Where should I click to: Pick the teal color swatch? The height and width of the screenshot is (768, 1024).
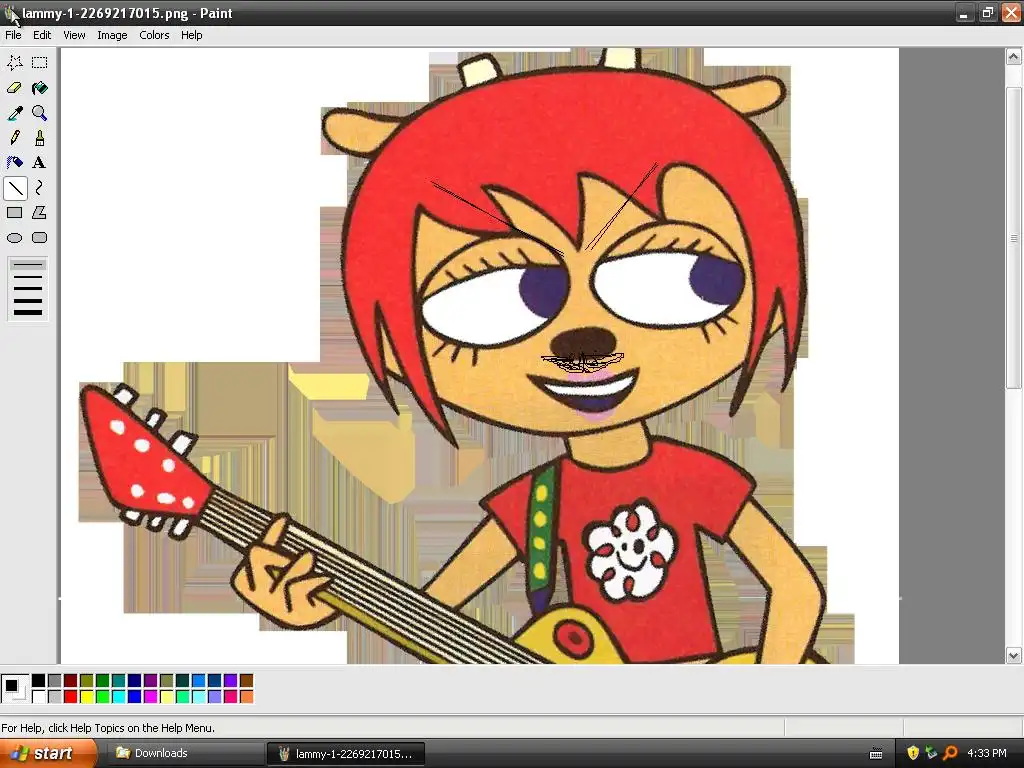tap(119, 680)
